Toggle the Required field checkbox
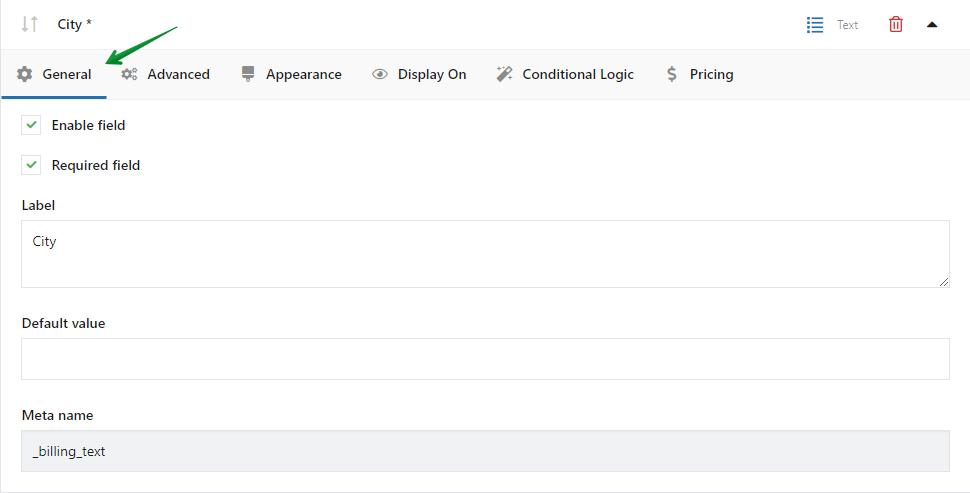Image resolution: width=970 pixels, height=493 pixels. 32,165
